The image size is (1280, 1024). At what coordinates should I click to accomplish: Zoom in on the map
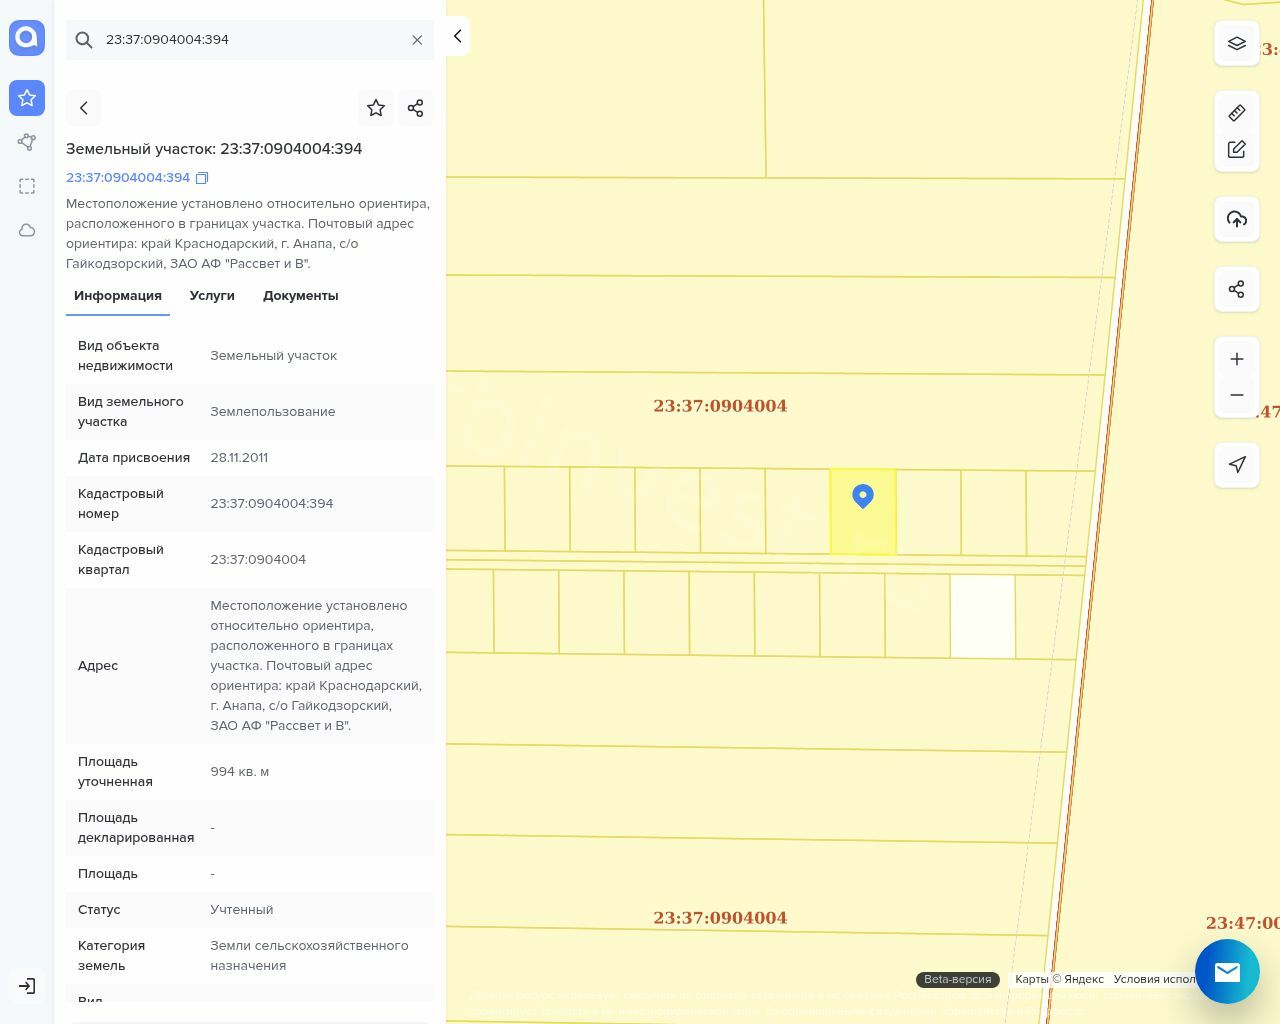pos(1237,359)
